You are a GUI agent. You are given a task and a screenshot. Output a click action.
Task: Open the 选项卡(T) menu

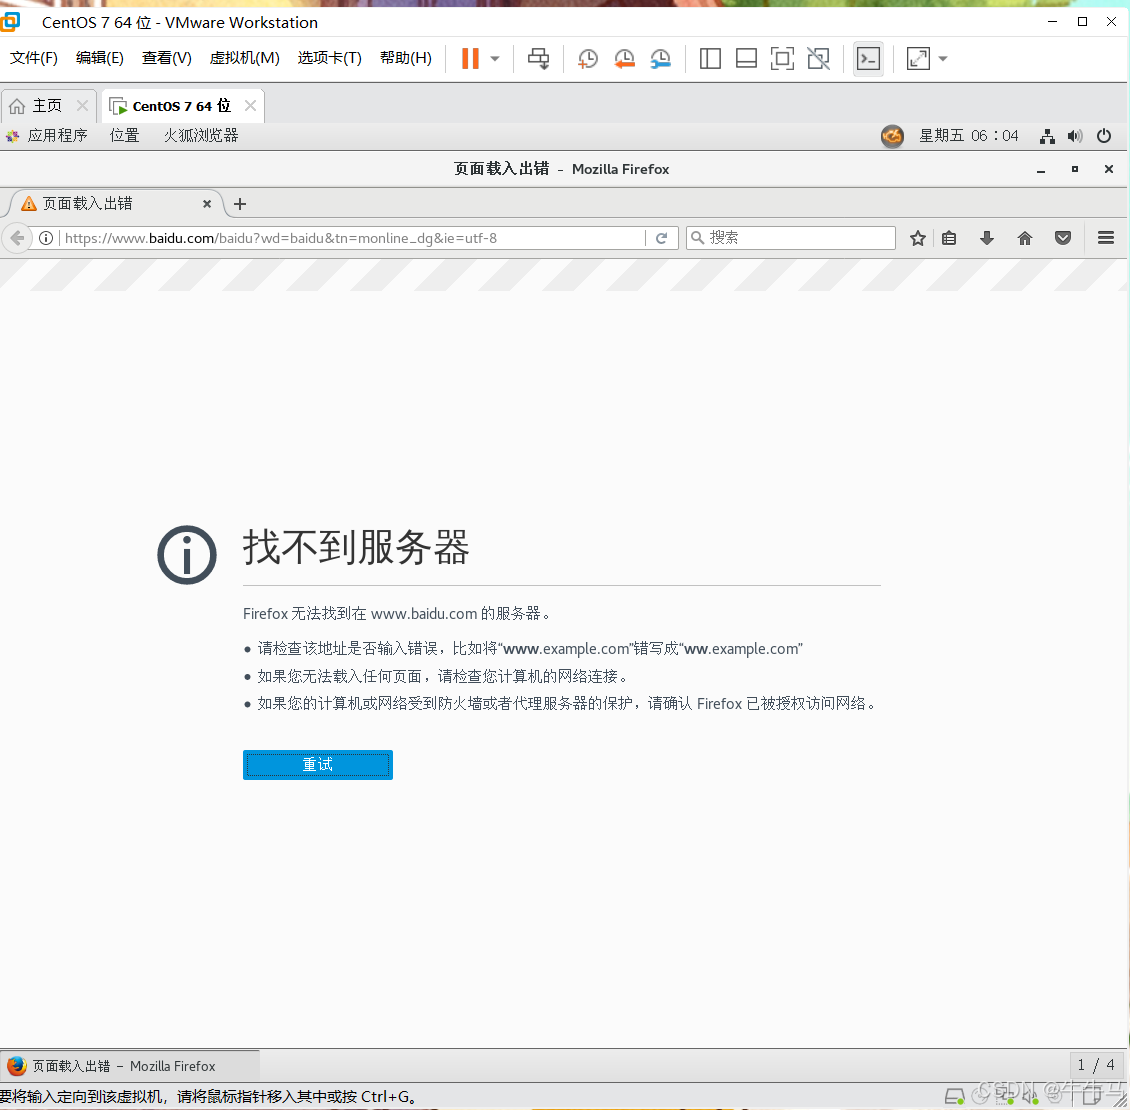pyautogui.click(x=329, y=58)
